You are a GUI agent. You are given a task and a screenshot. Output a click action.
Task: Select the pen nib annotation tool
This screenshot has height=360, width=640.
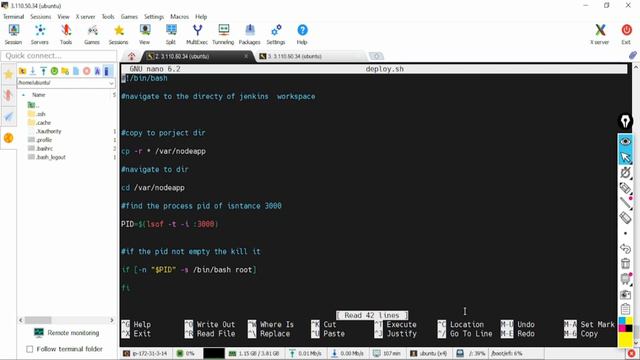tap(625, 121)
